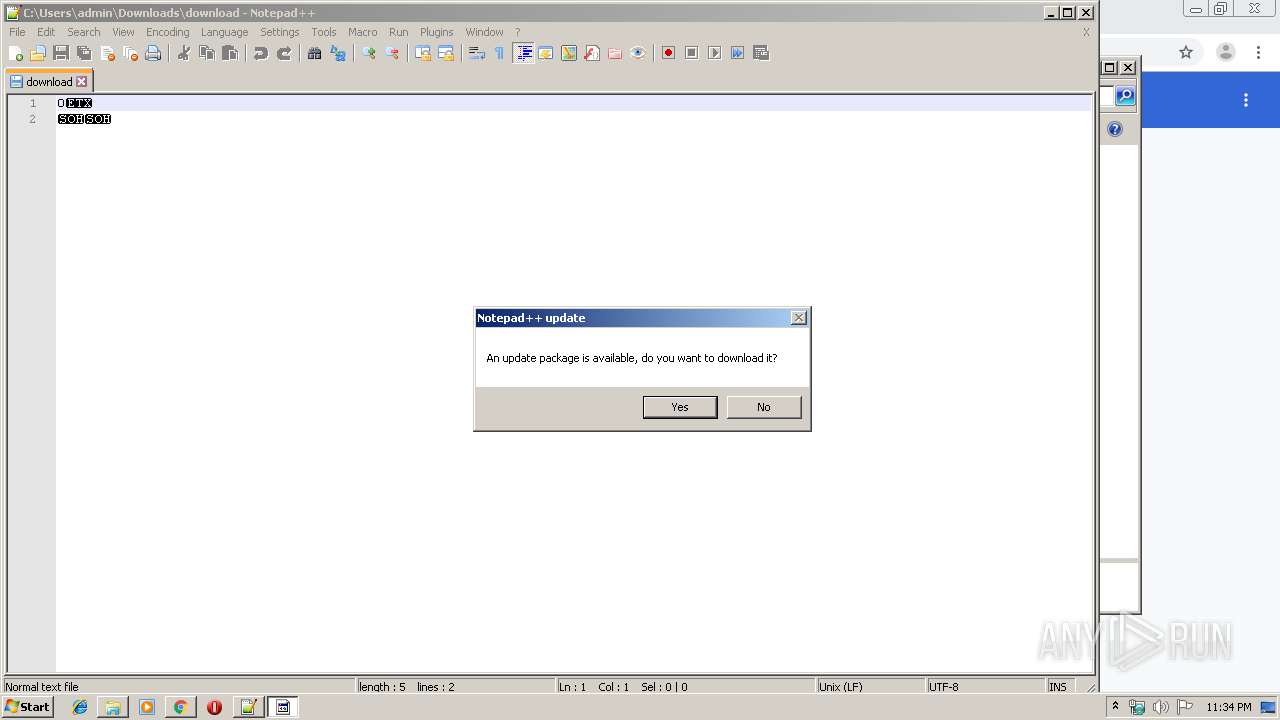Click the Close file toolbar icon
This screenshot has width=1280, height=720.
click(x=107, y=53)
